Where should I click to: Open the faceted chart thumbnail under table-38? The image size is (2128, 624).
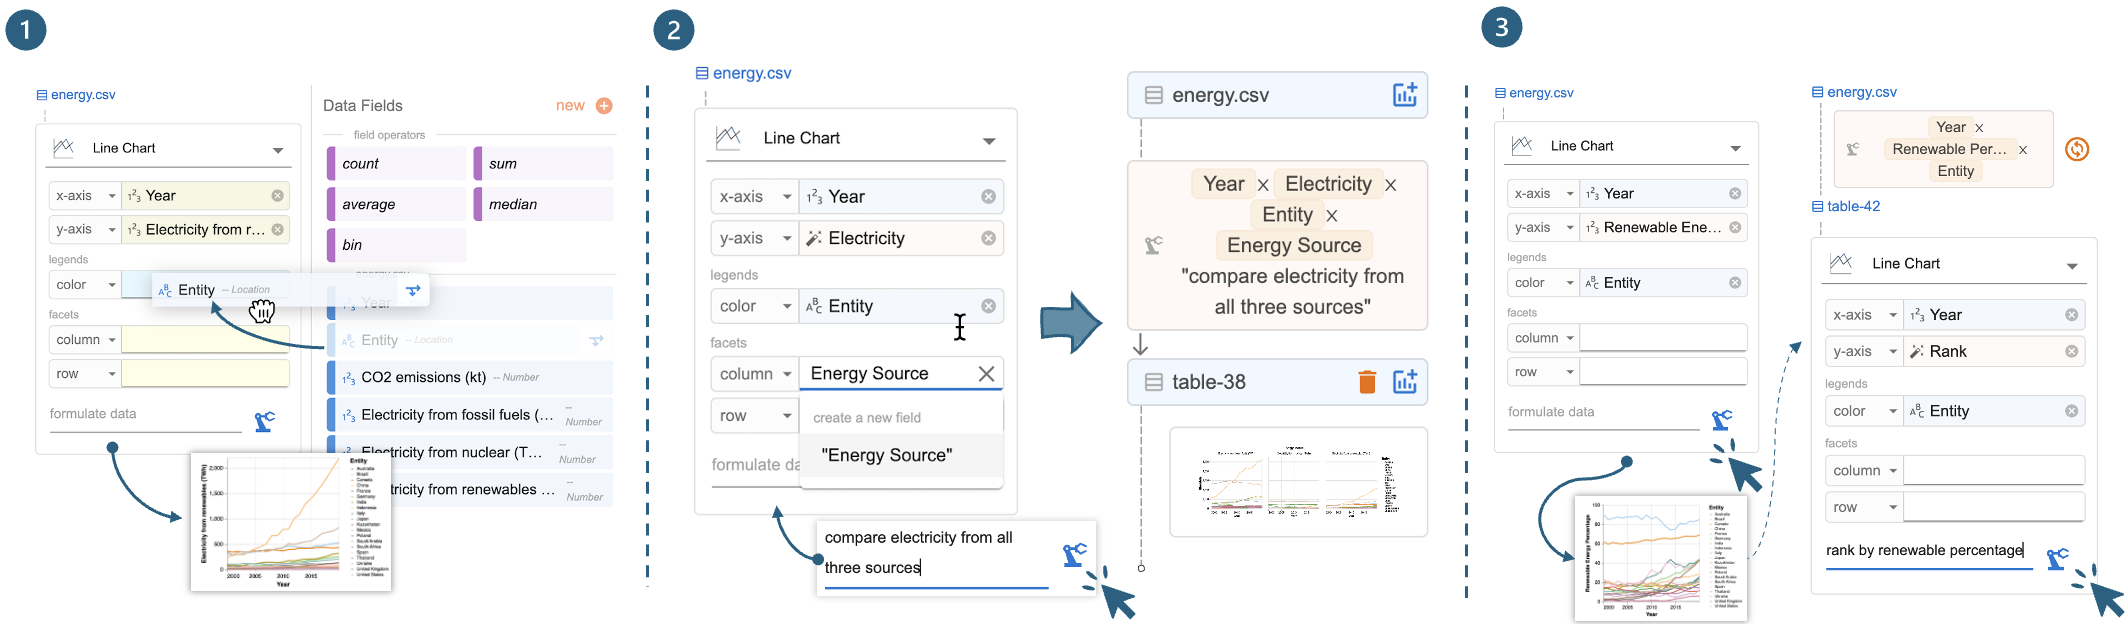(1298, 483)
